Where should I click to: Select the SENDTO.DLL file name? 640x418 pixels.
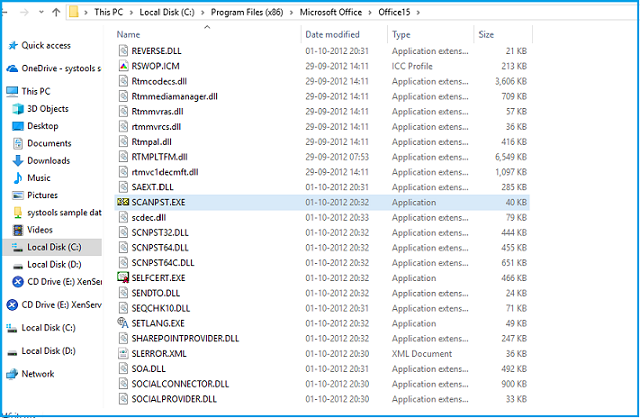(x=156, y=293)
